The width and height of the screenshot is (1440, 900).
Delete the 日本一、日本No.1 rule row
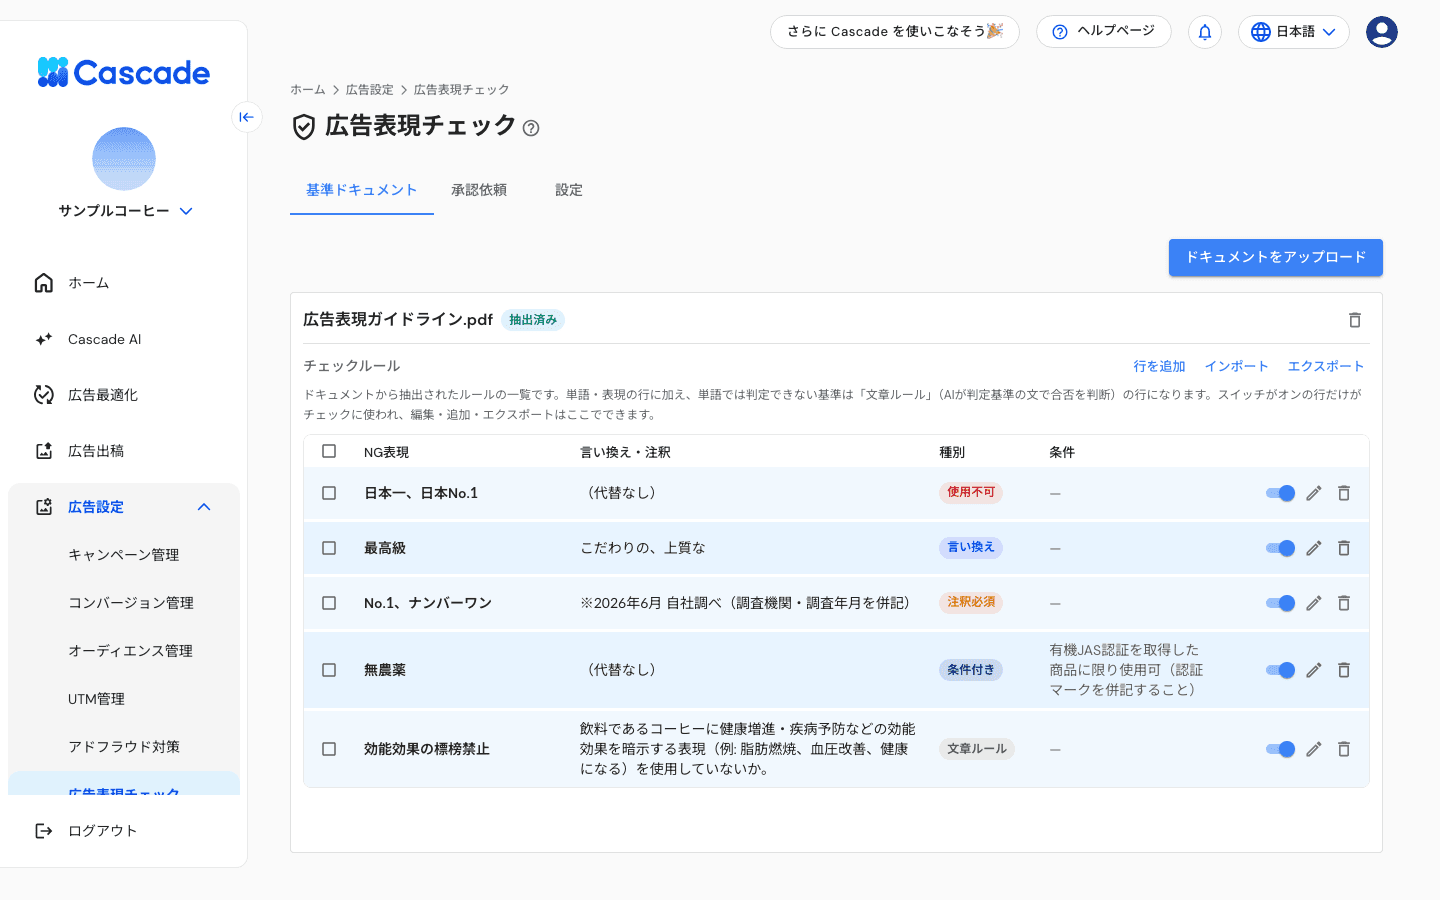(x=1344, y=493)
